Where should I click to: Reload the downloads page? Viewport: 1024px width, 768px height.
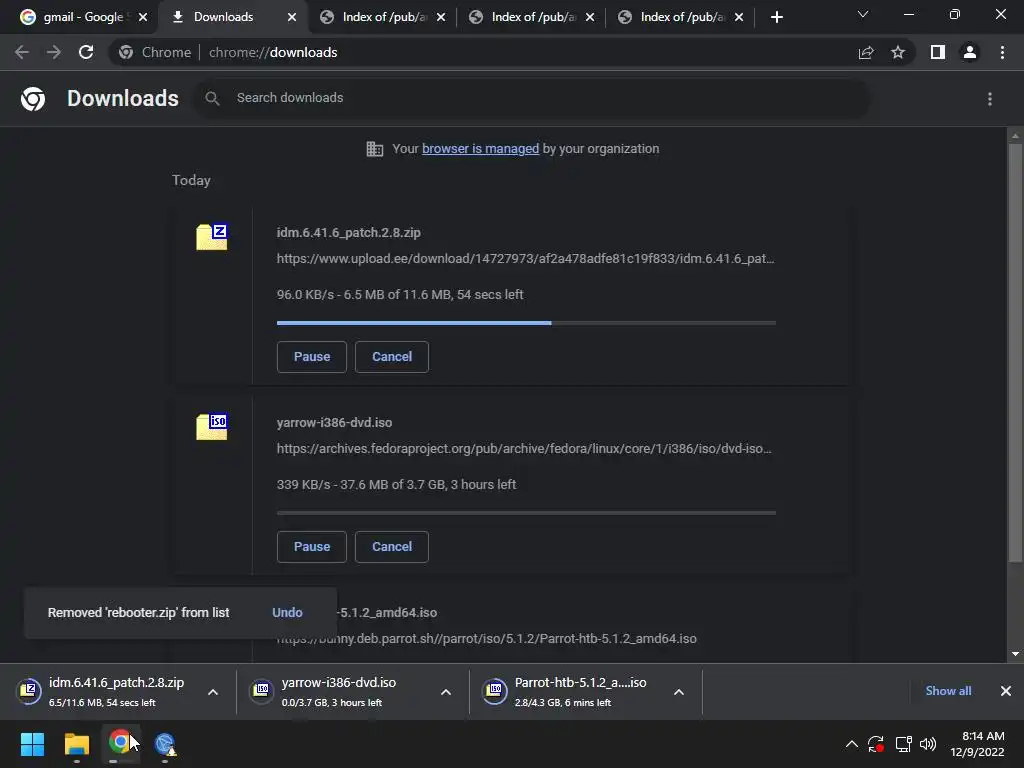coord(86,52)
